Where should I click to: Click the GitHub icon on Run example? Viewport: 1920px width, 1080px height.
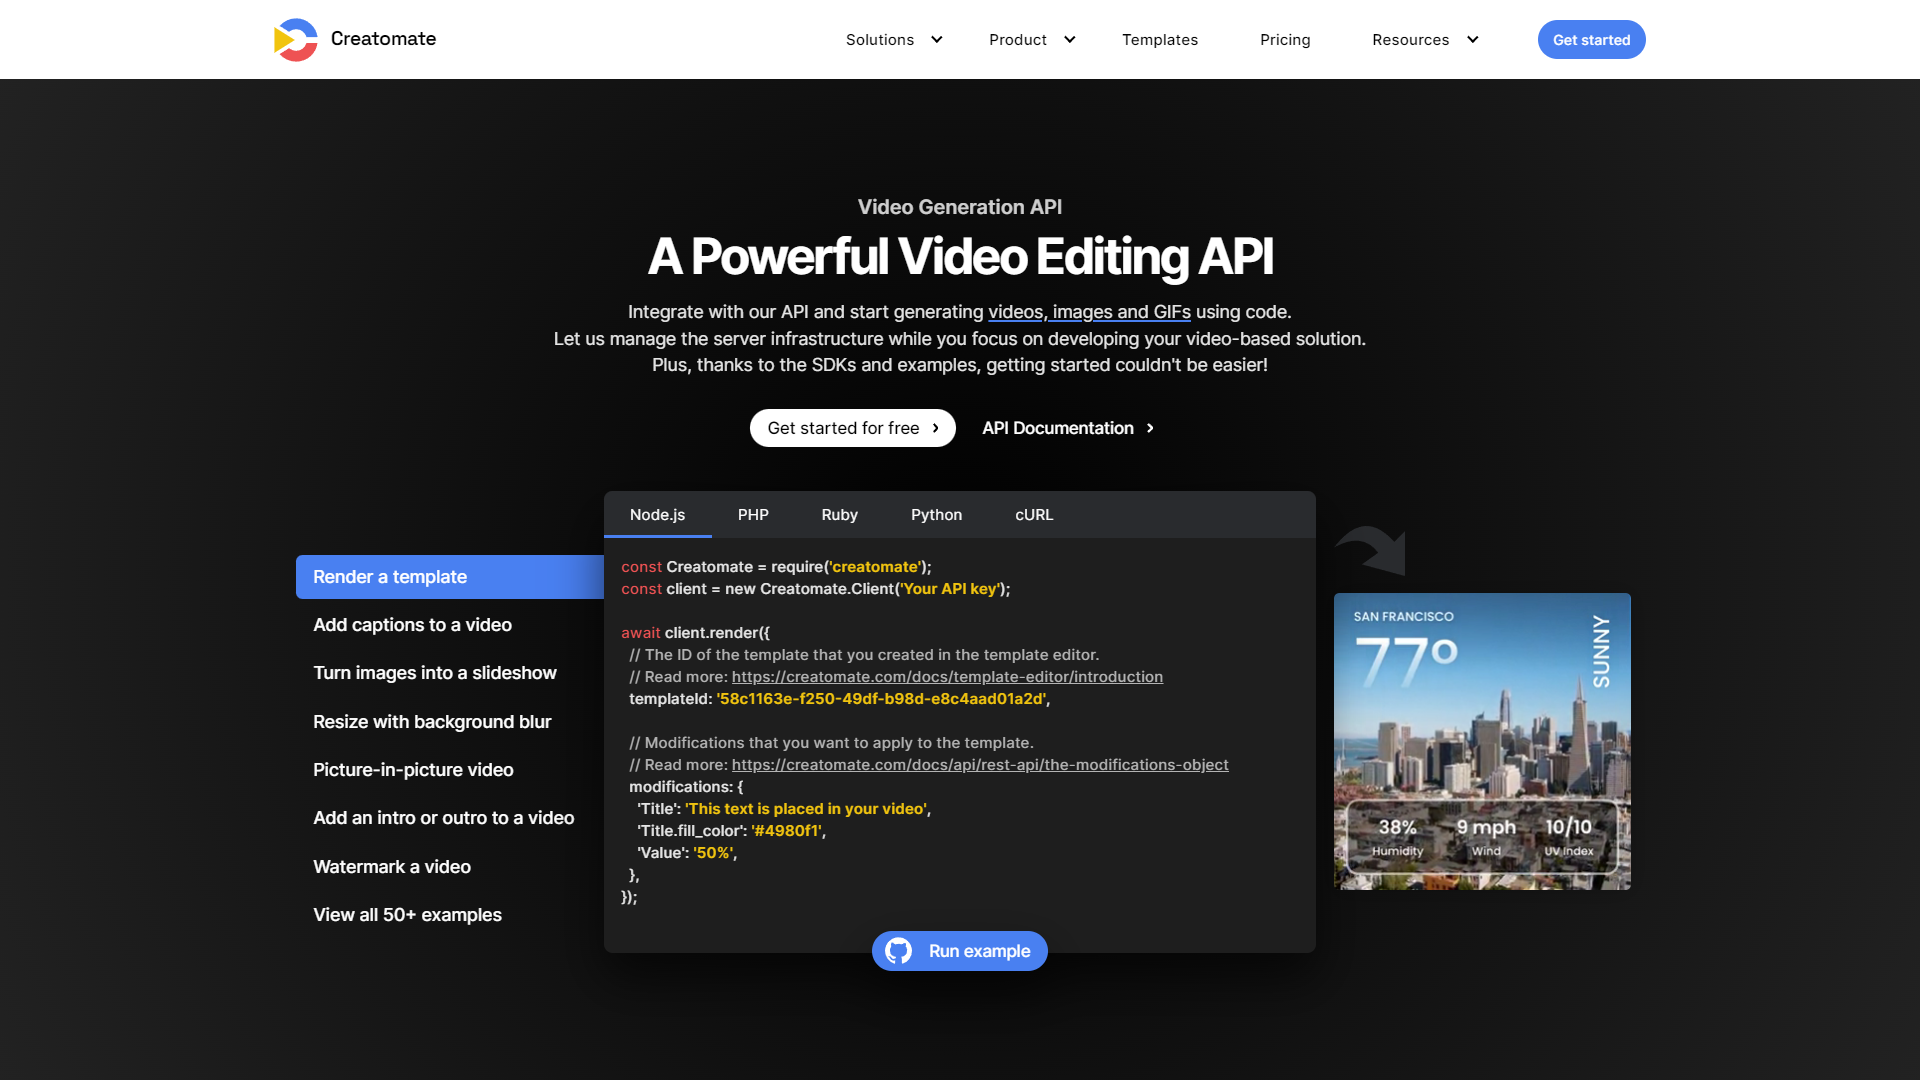pyautogui.click(x=898, y=951)
